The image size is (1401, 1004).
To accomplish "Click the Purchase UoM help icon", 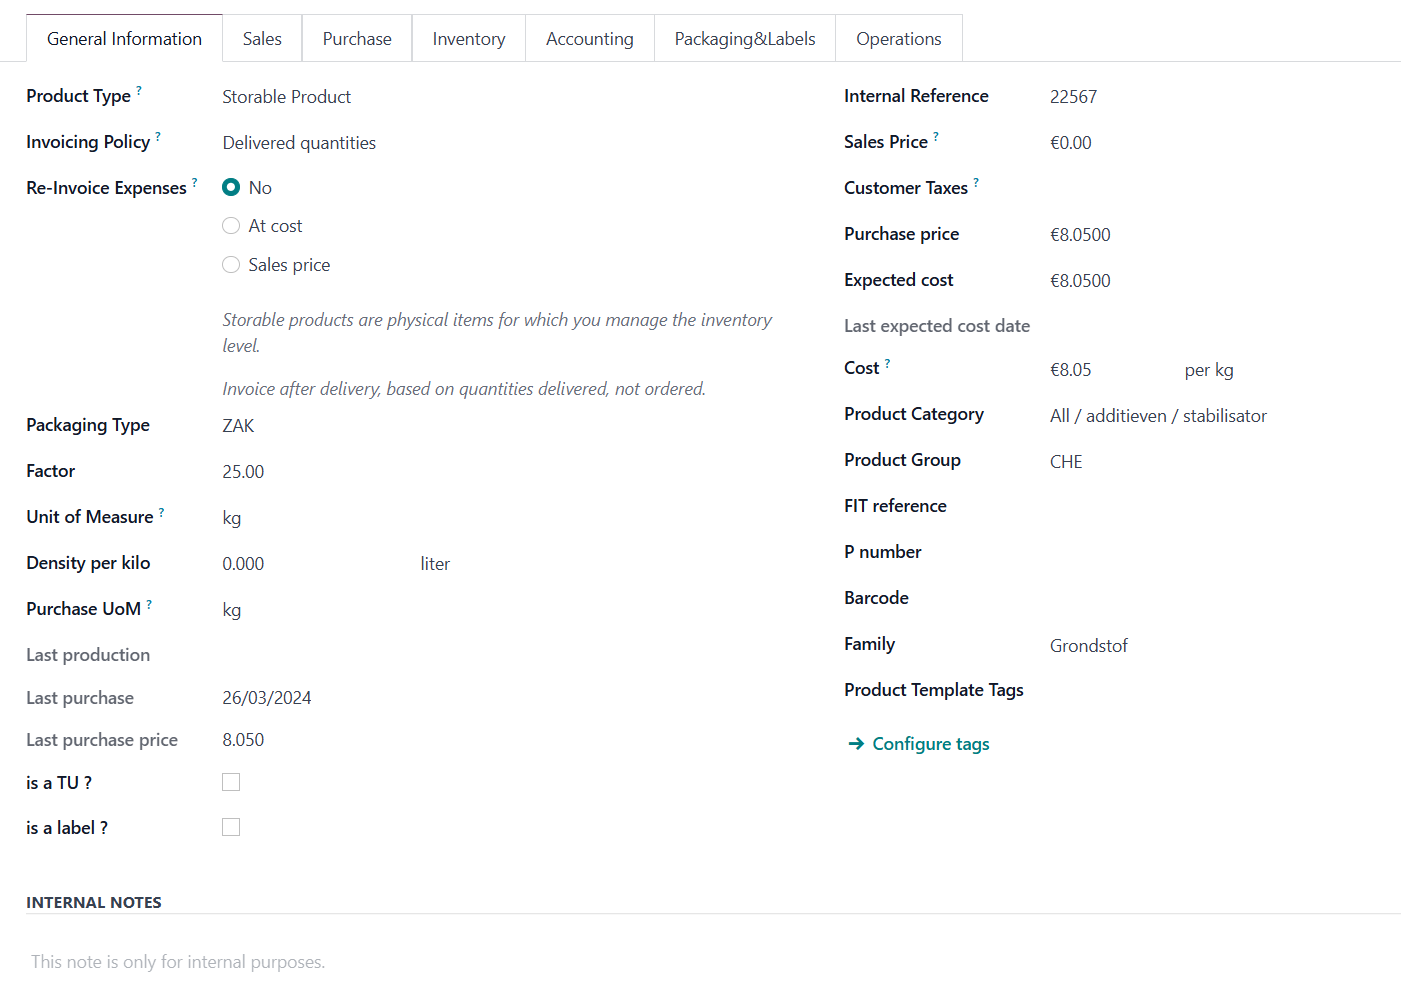I will pyautogui.click(x=149, y=604).
